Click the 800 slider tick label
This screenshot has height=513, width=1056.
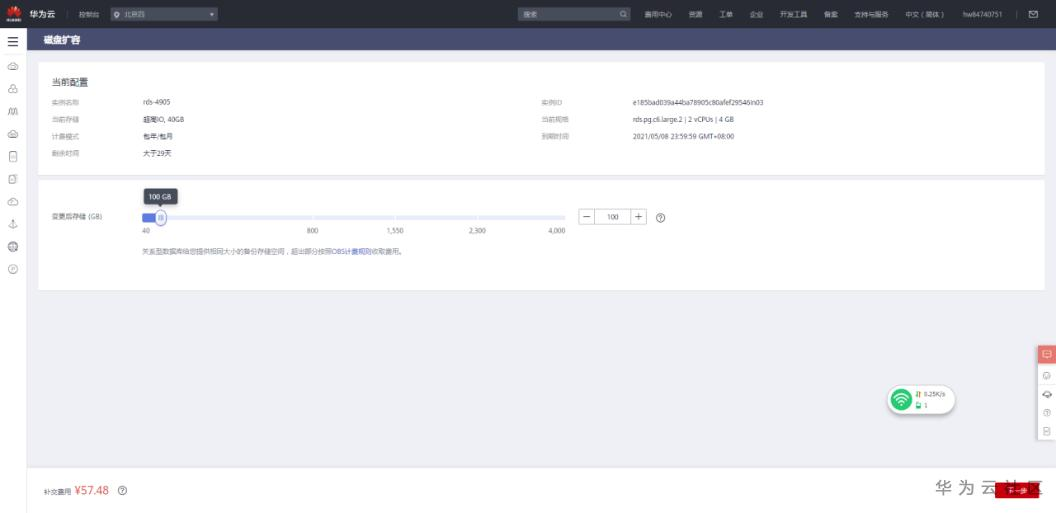[x=312, y=231]
